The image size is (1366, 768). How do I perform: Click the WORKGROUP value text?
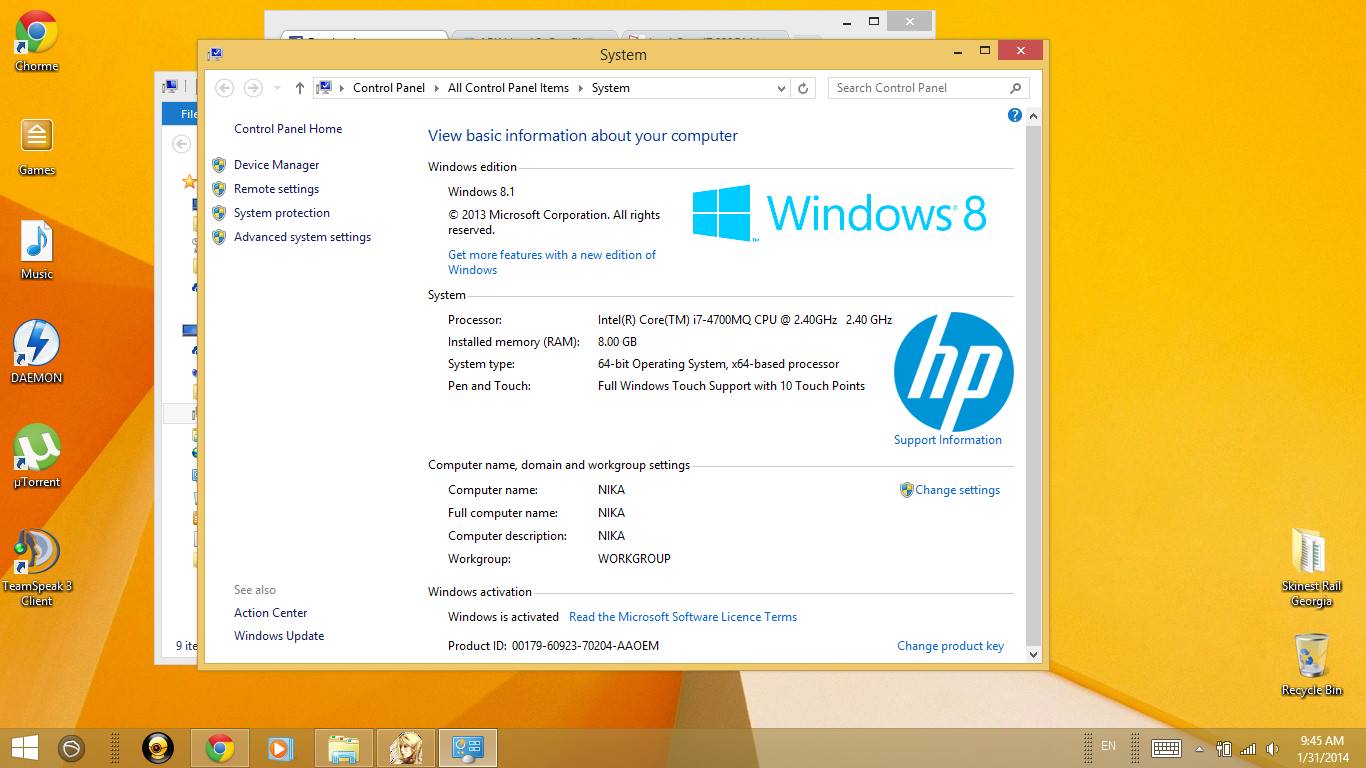tap(634, 559)
